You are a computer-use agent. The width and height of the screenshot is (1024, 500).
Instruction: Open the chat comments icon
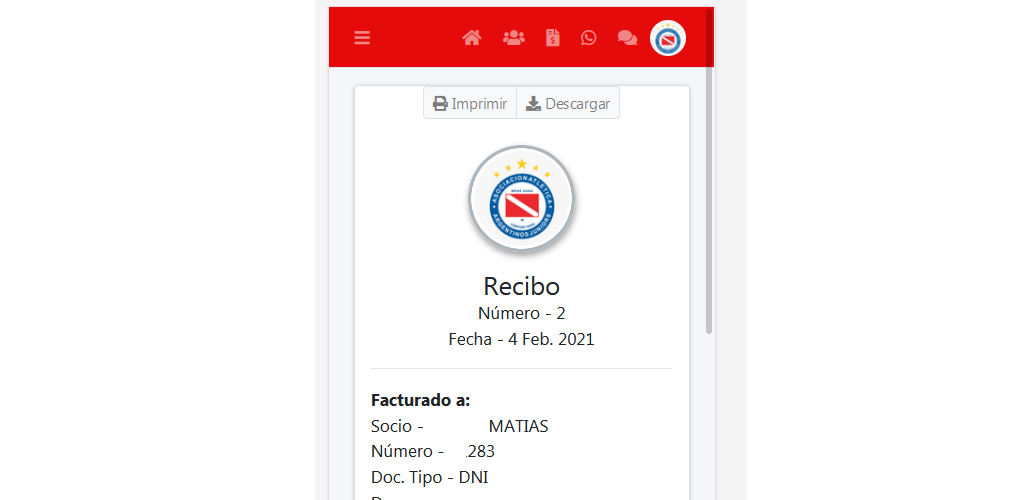click(627, 38)
